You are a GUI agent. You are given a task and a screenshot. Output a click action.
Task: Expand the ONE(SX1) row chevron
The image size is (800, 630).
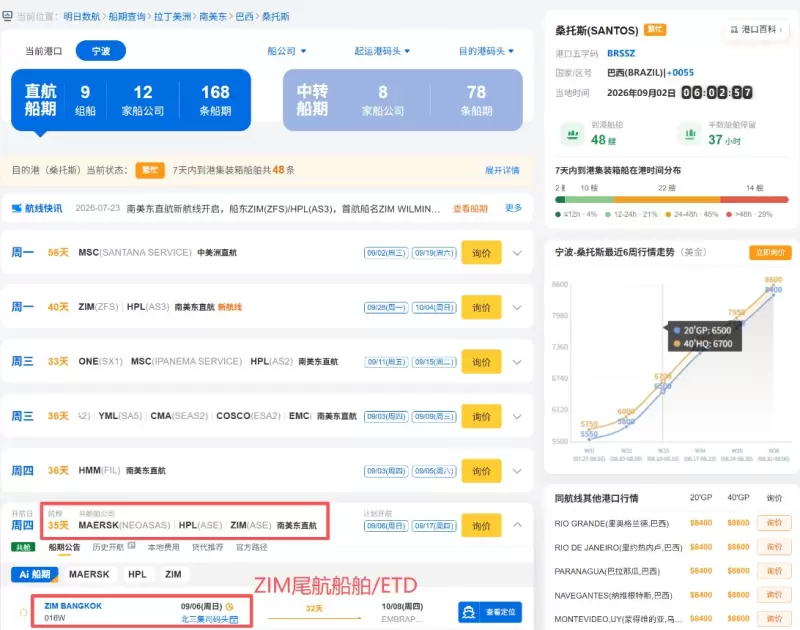pos(517,362)
